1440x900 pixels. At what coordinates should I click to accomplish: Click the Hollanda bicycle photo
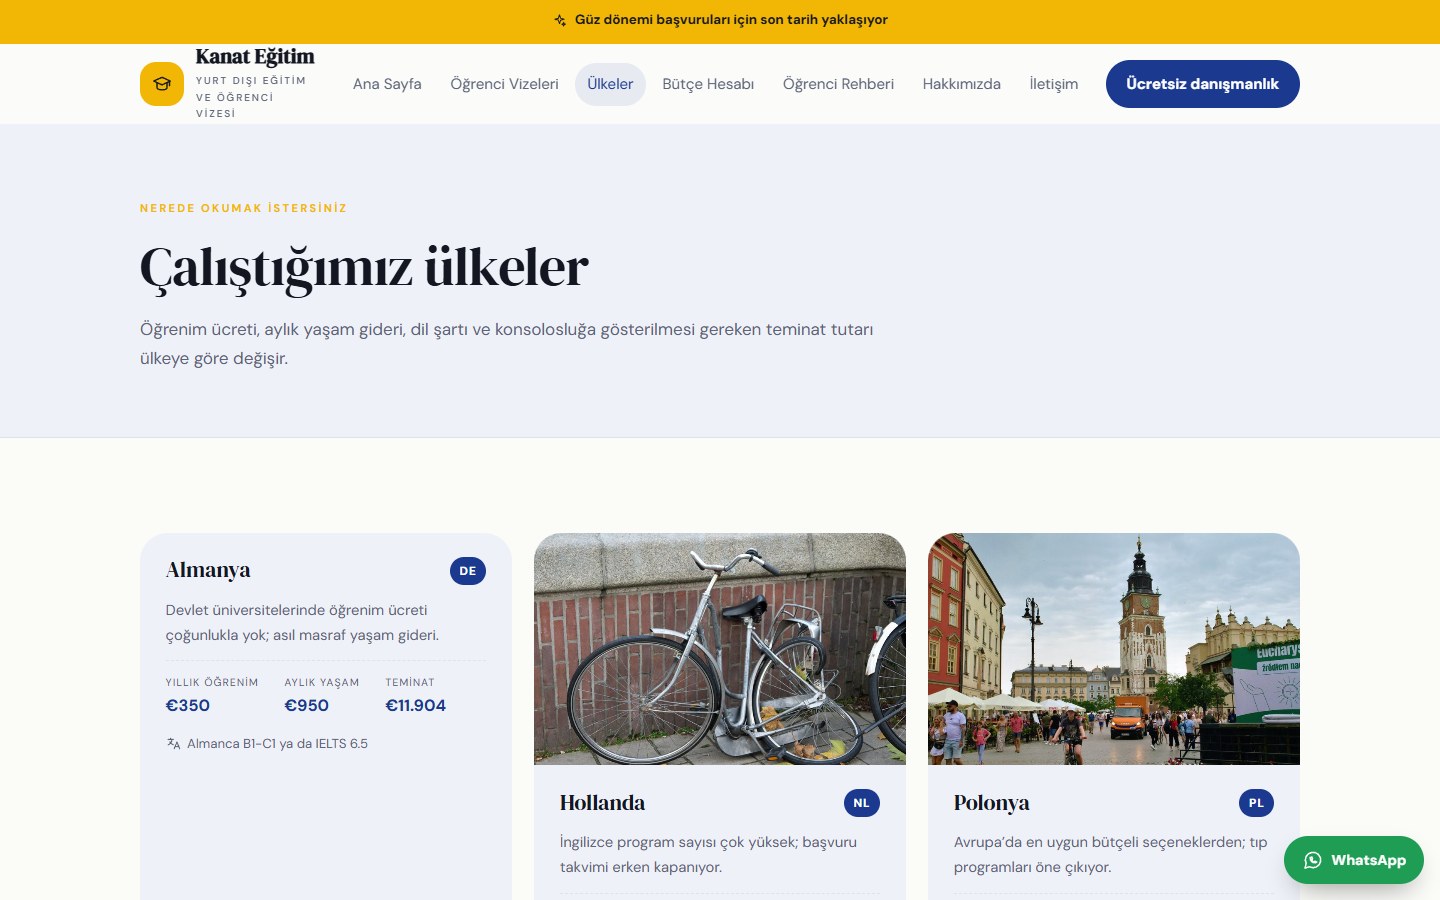tap(720, 649)
